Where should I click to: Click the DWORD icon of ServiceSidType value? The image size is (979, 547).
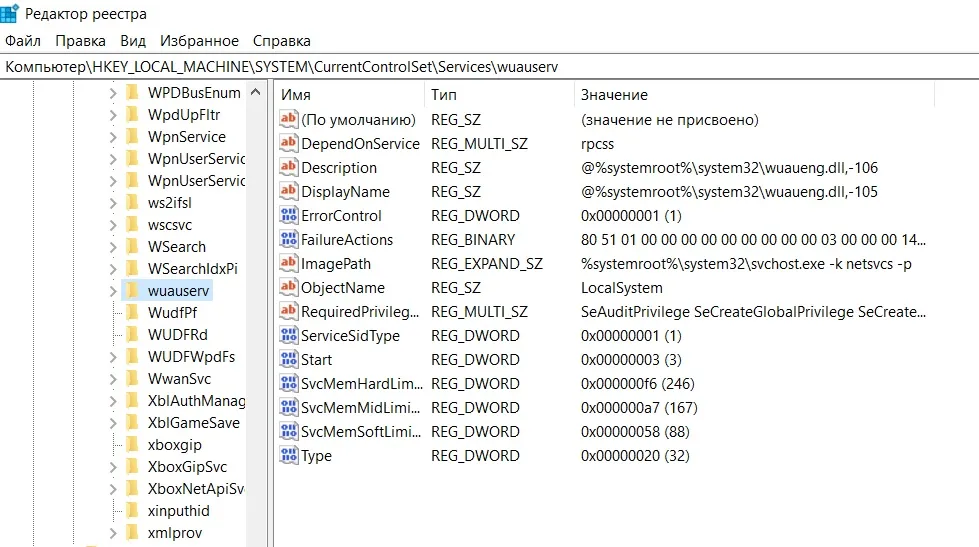click(288, 335)
